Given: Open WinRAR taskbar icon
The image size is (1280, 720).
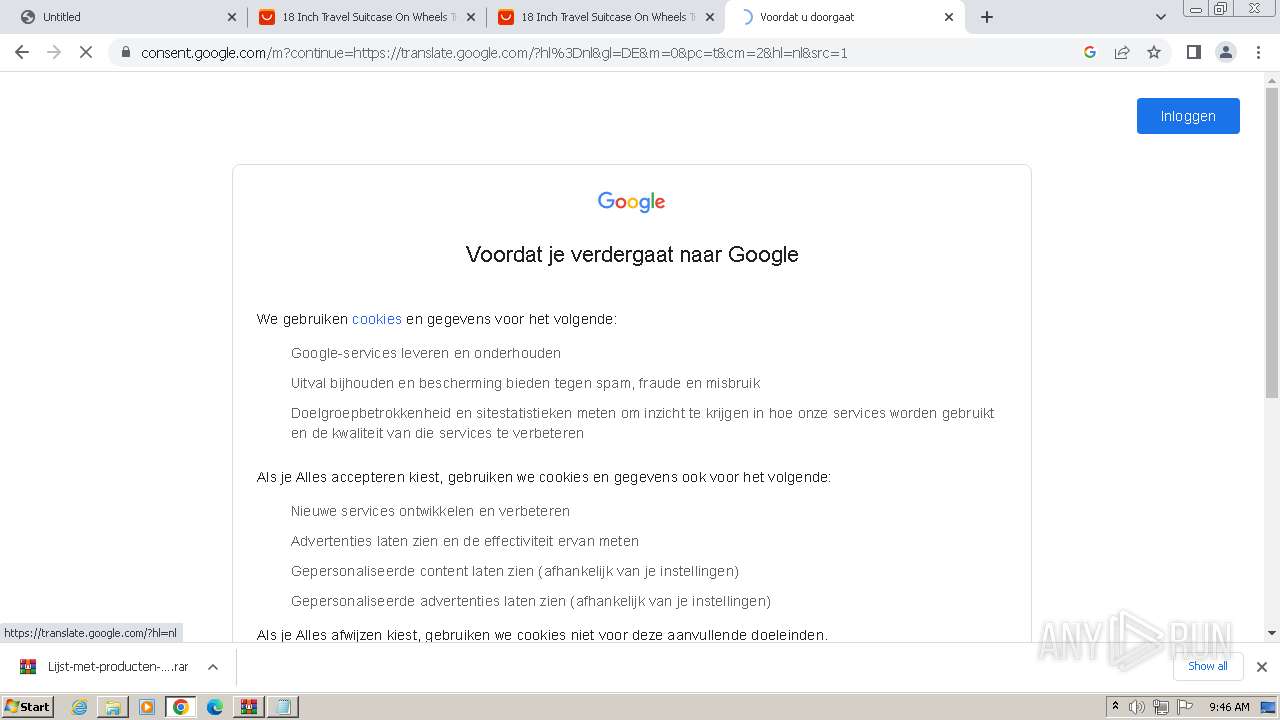Looking at the screenshot, I should pyautogui.click(x=249, y=707).
